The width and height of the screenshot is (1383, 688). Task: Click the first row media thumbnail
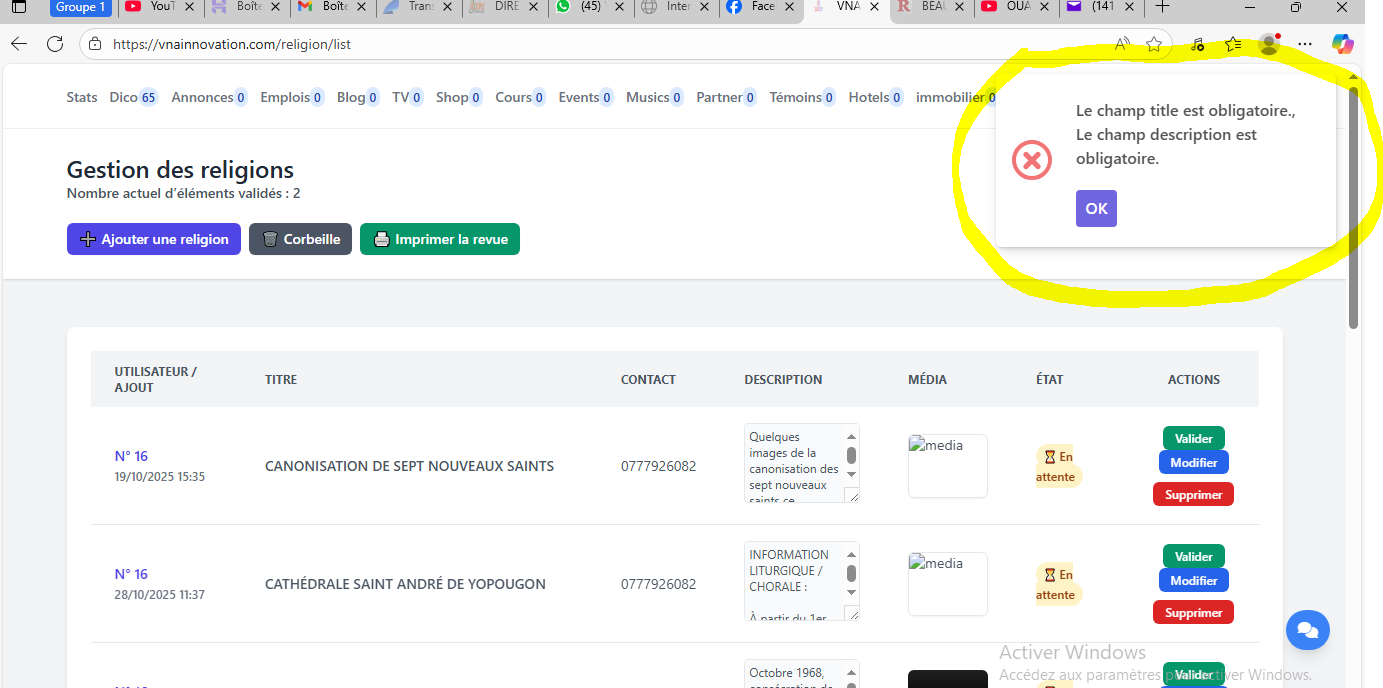(947, 466)
